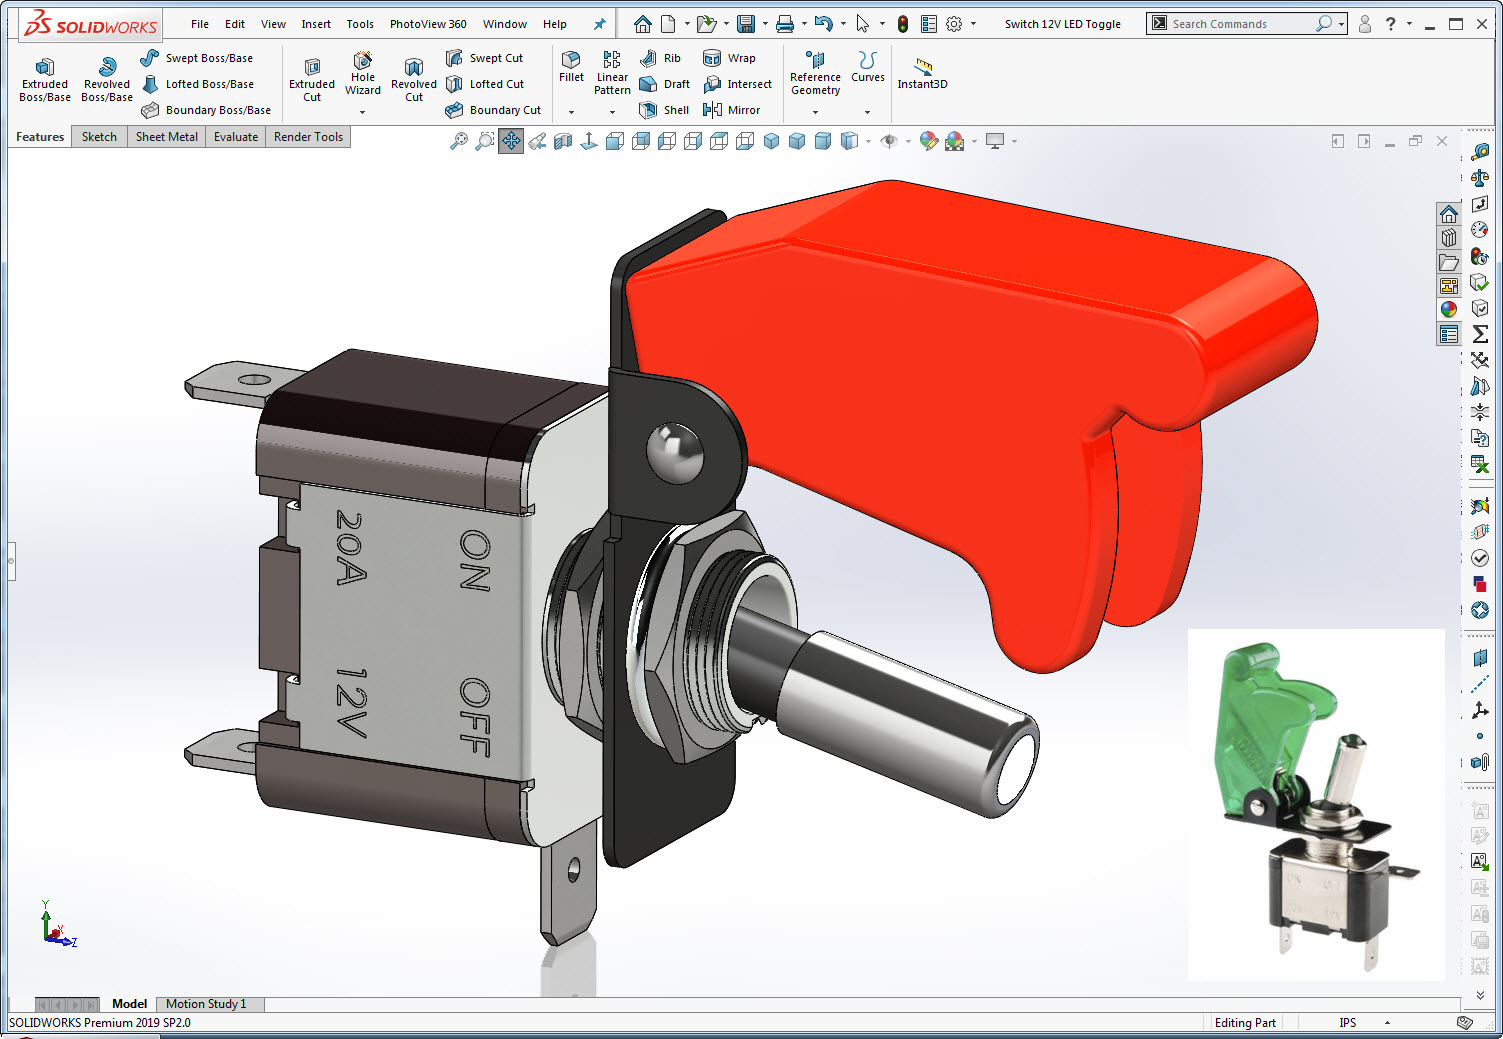
Task: Select the Model tab at bottom
Action: 129,1004
